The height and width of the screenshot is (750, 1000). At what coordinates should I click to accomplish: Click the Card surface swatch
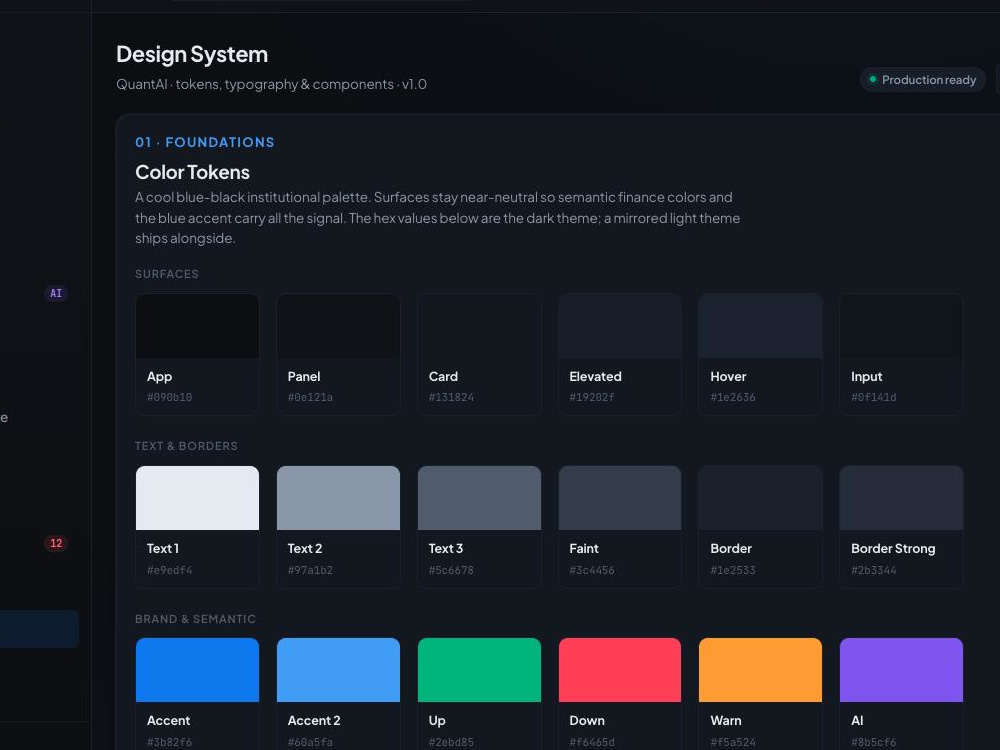click(x=479, y=326)
